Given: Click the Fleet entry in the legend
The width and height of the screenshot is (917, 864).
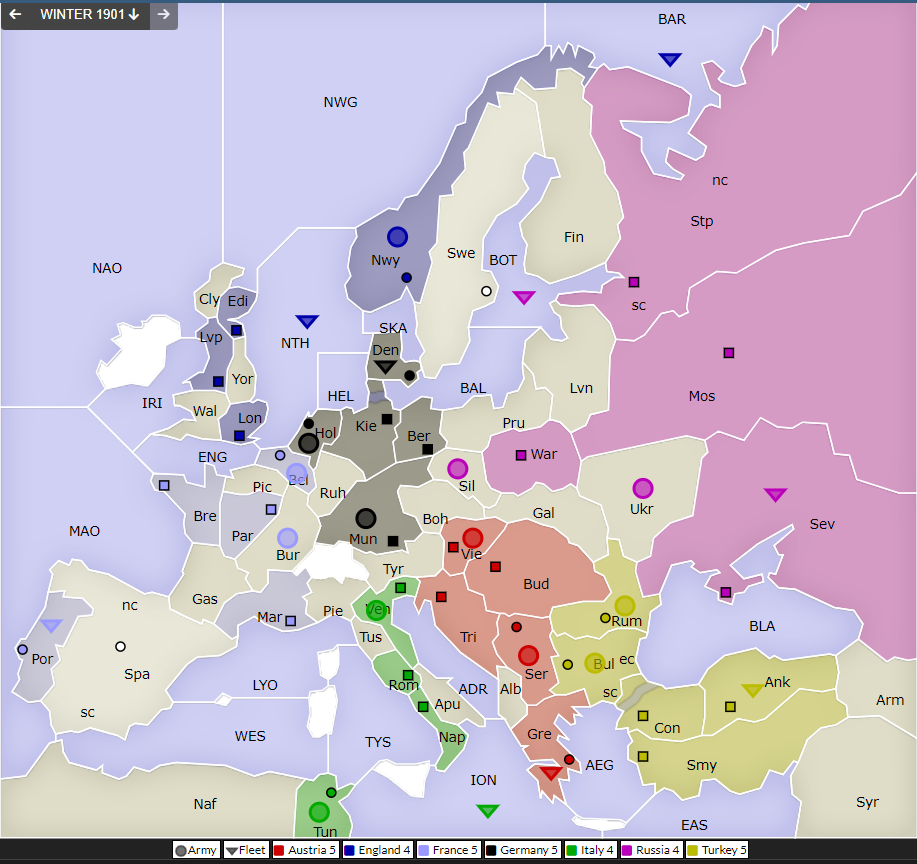Looking at the screenshot, I should (246, 850).
